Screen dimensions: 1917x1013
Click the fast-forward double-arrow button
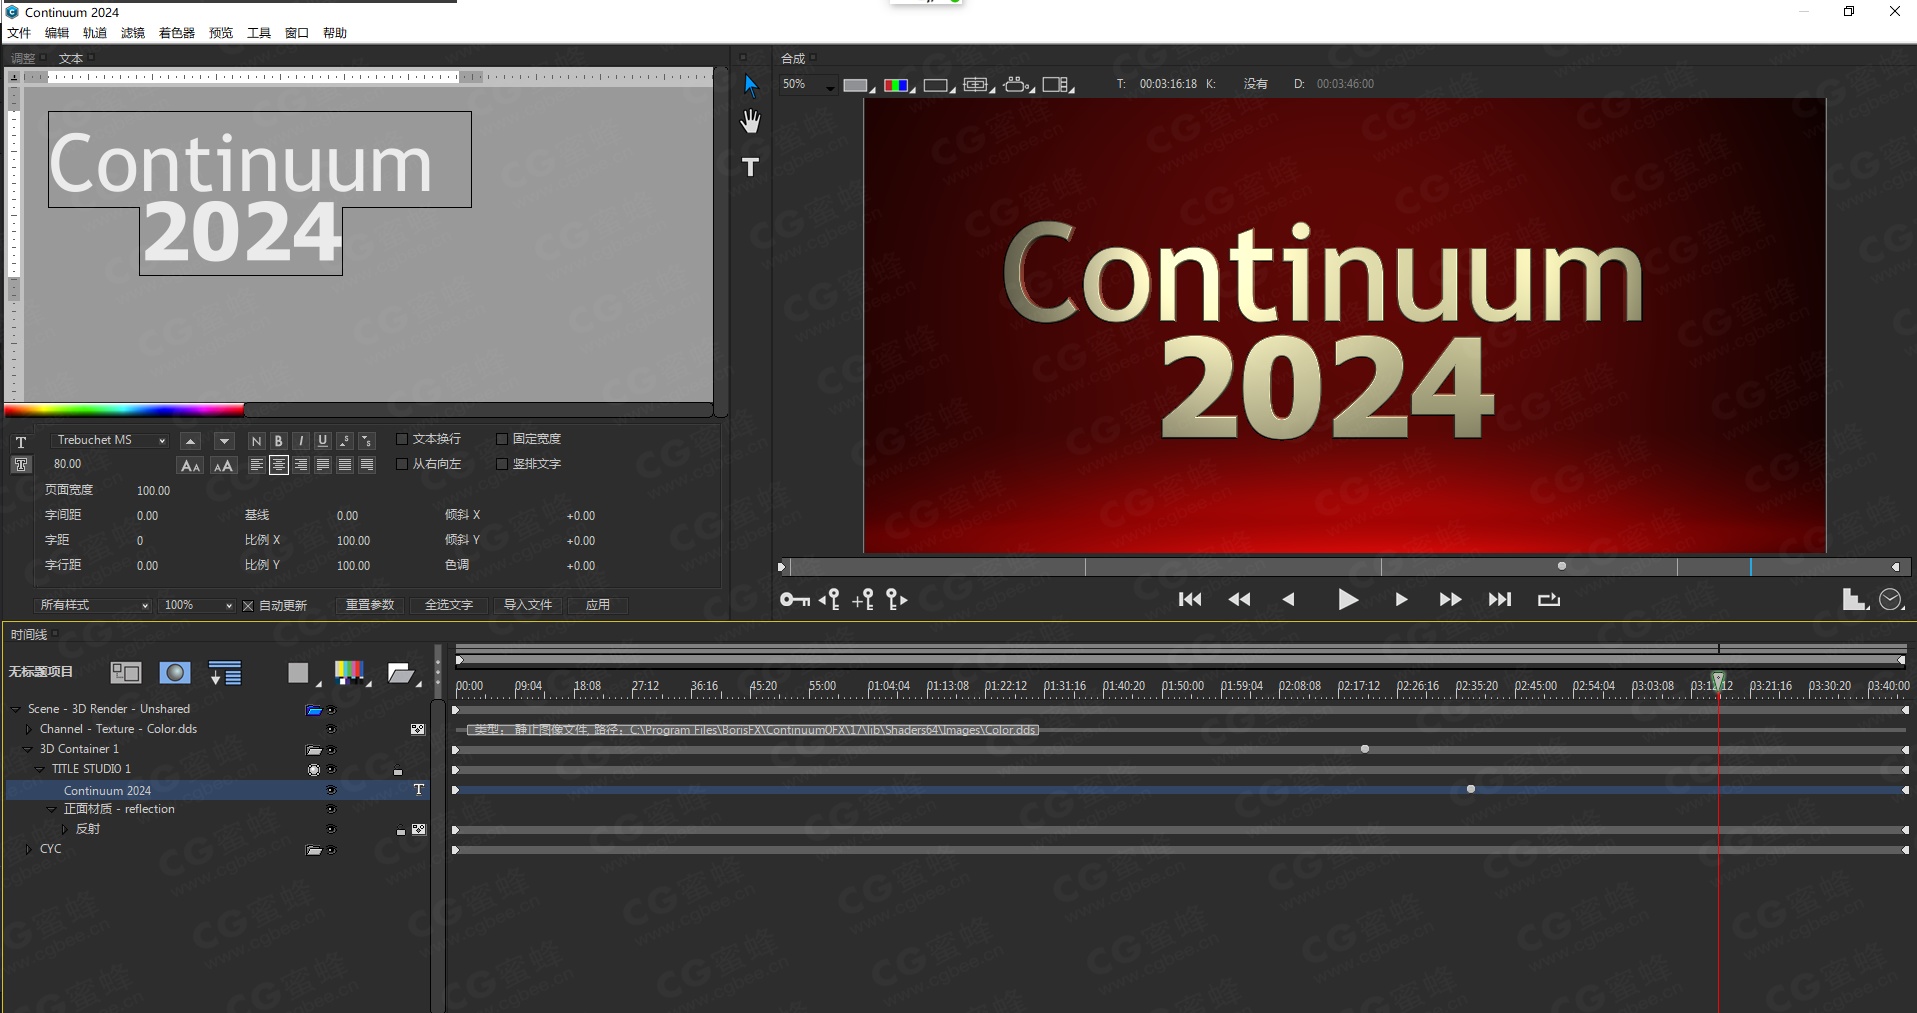pyautogui.click(x=1450, y=600)
